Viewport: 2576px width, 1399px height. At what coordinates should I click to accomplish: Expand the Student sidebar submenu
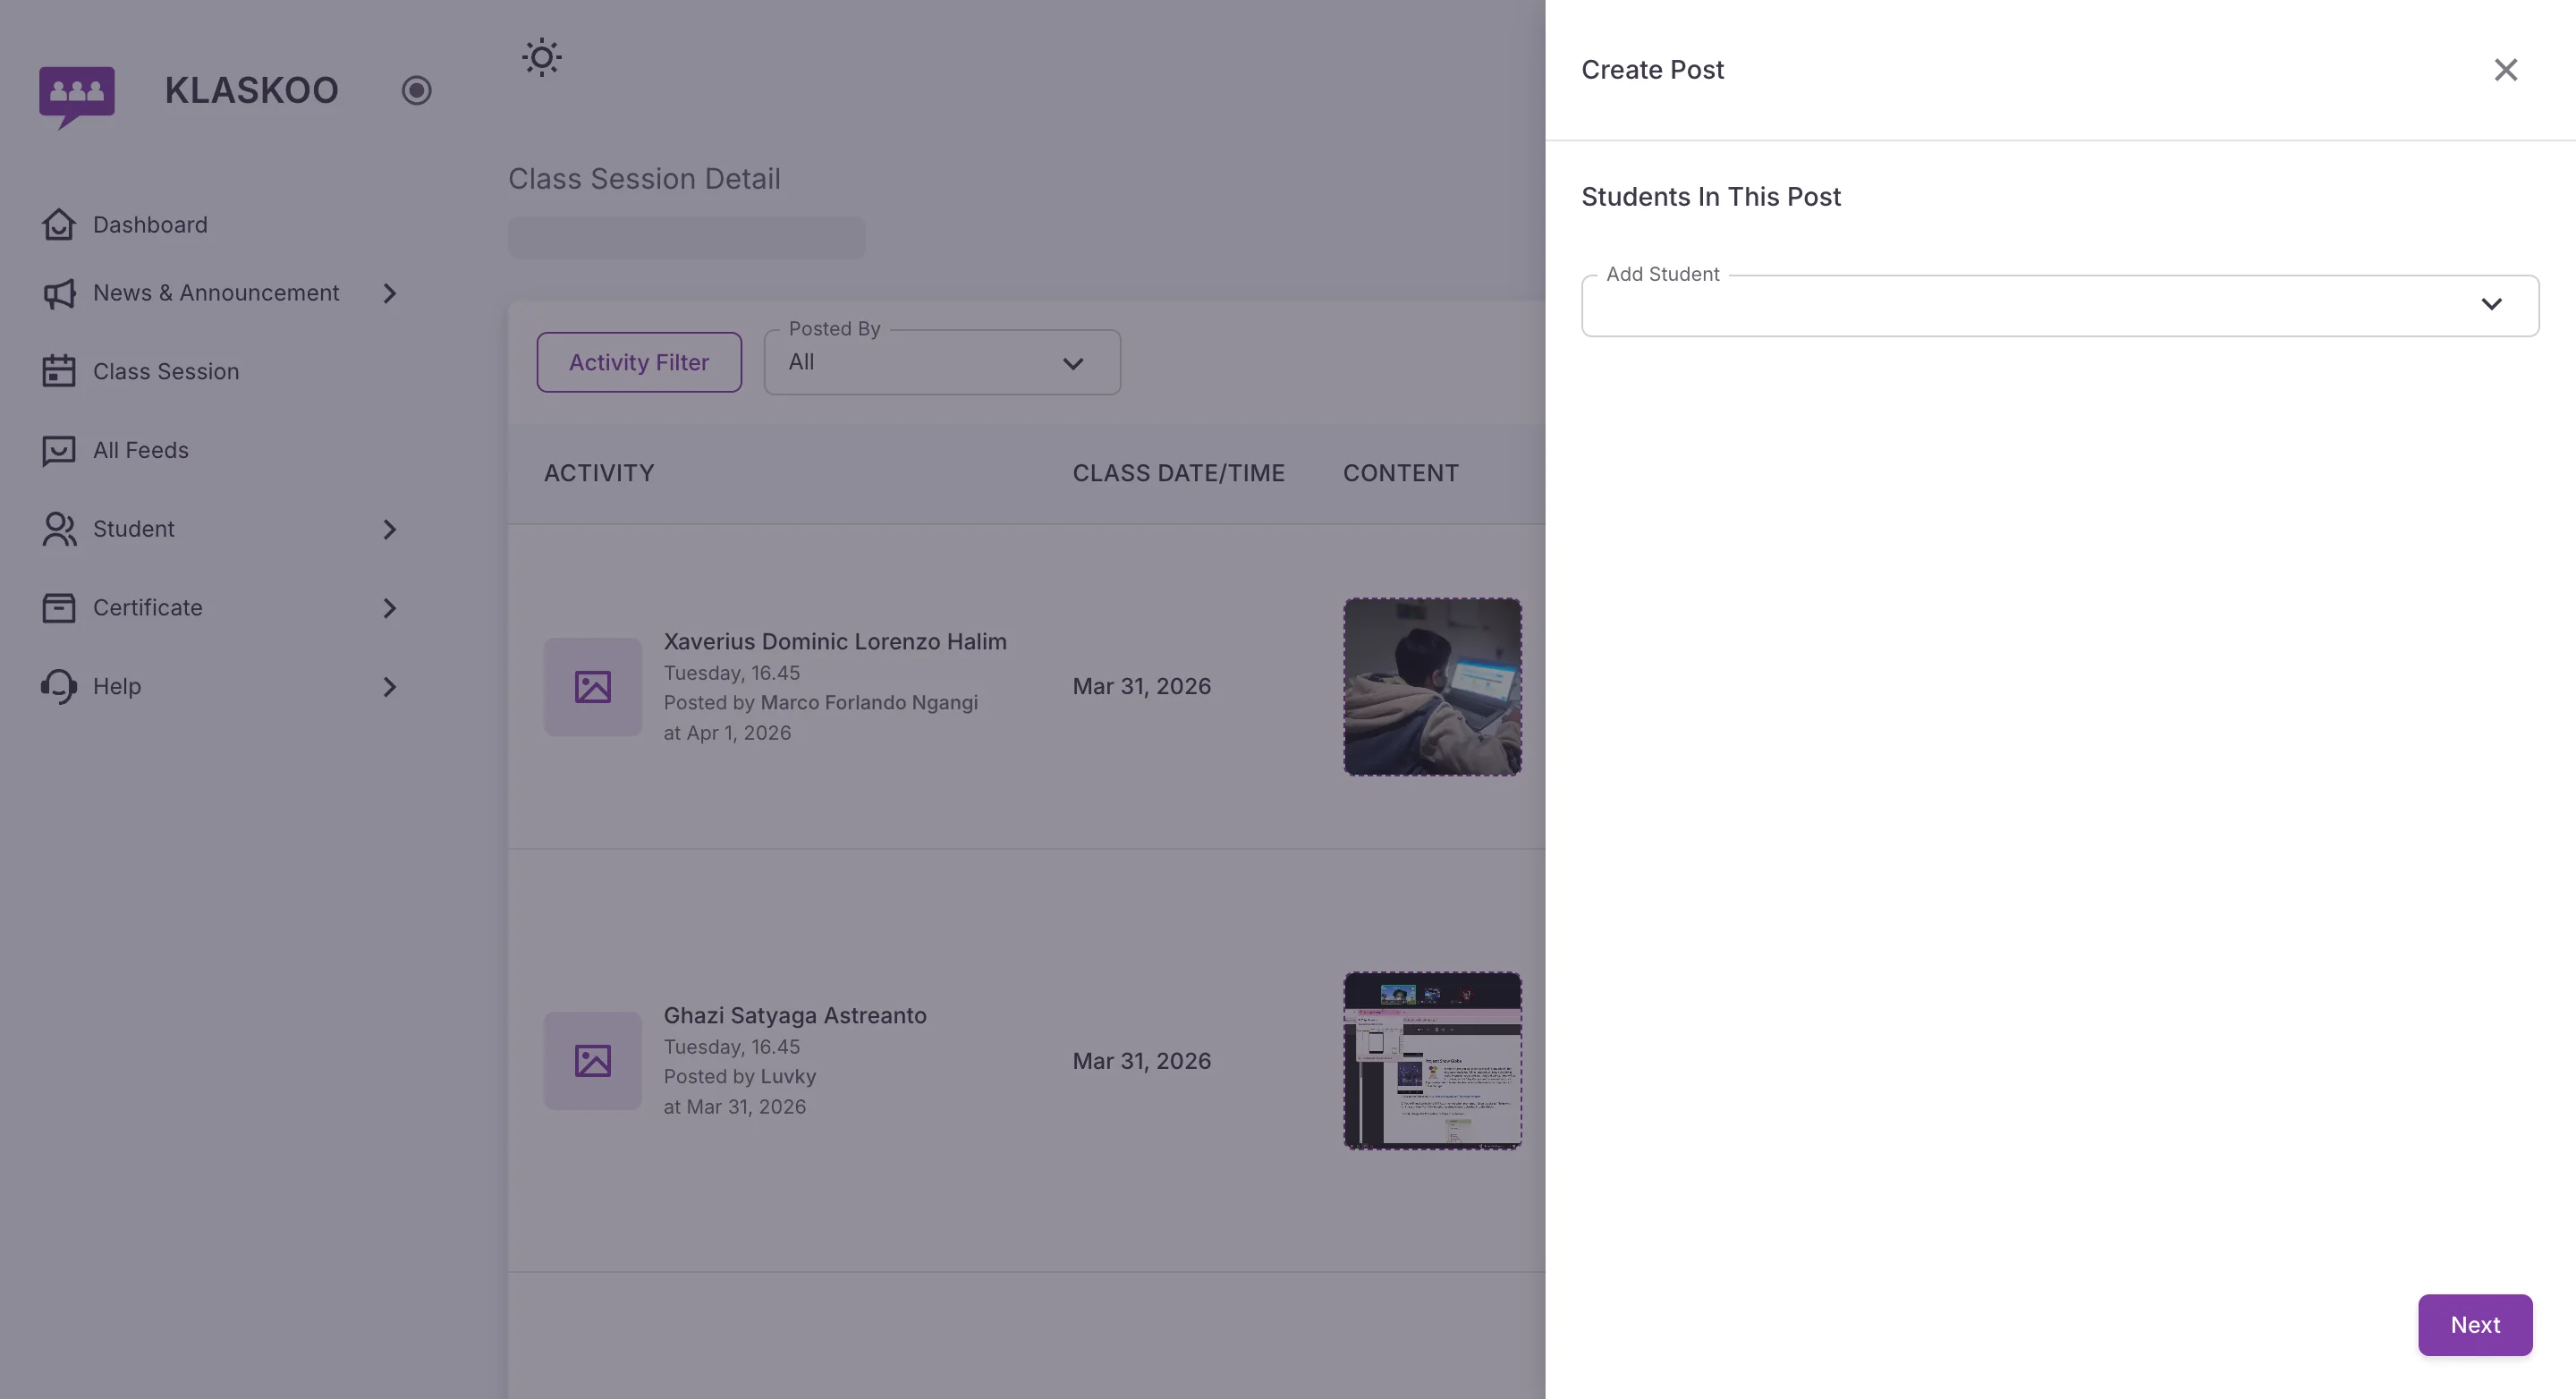[390, 529]
